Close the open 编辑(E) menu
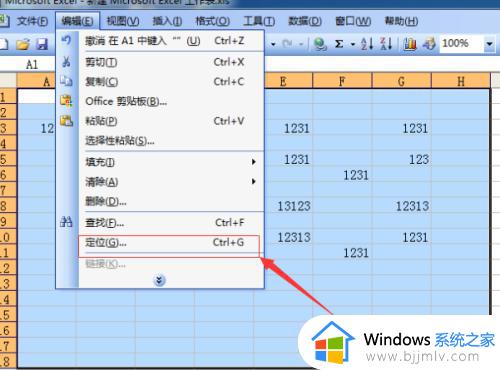The height and width of the screenshot is (370, 500). tap(77, 21)
